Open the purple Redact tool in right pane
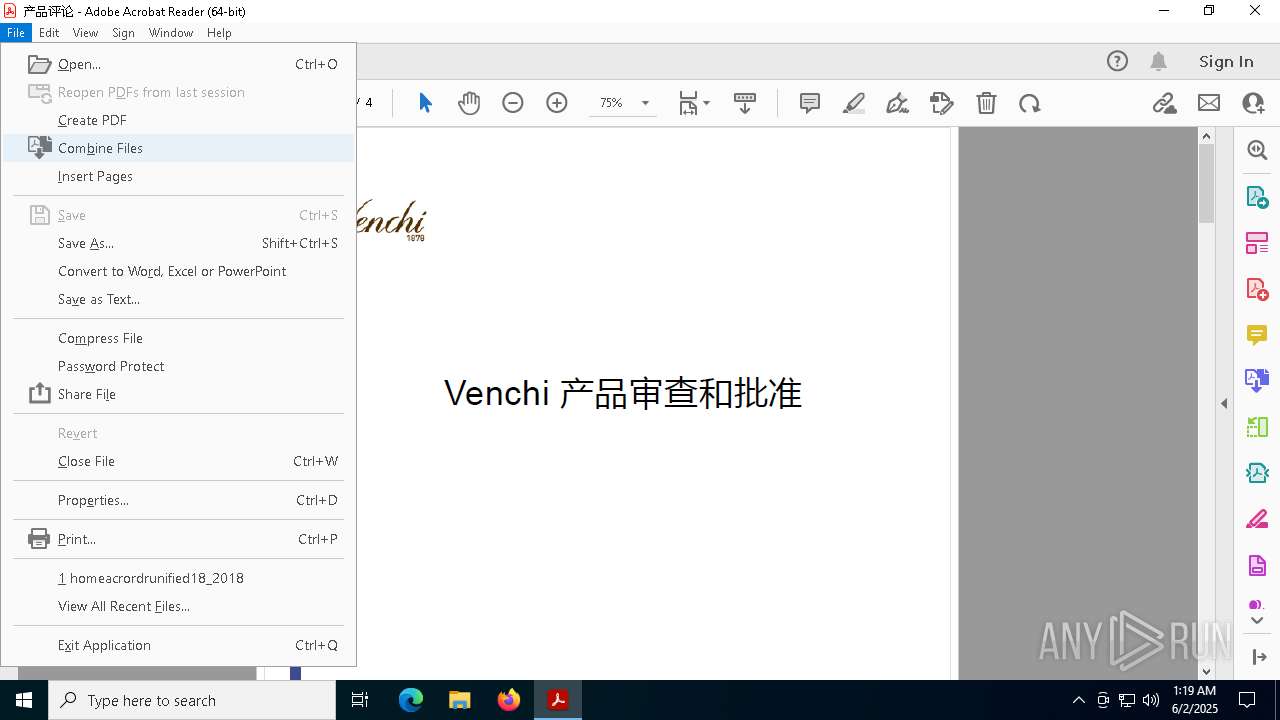 pyautogui.click(x=1257, y=566)
